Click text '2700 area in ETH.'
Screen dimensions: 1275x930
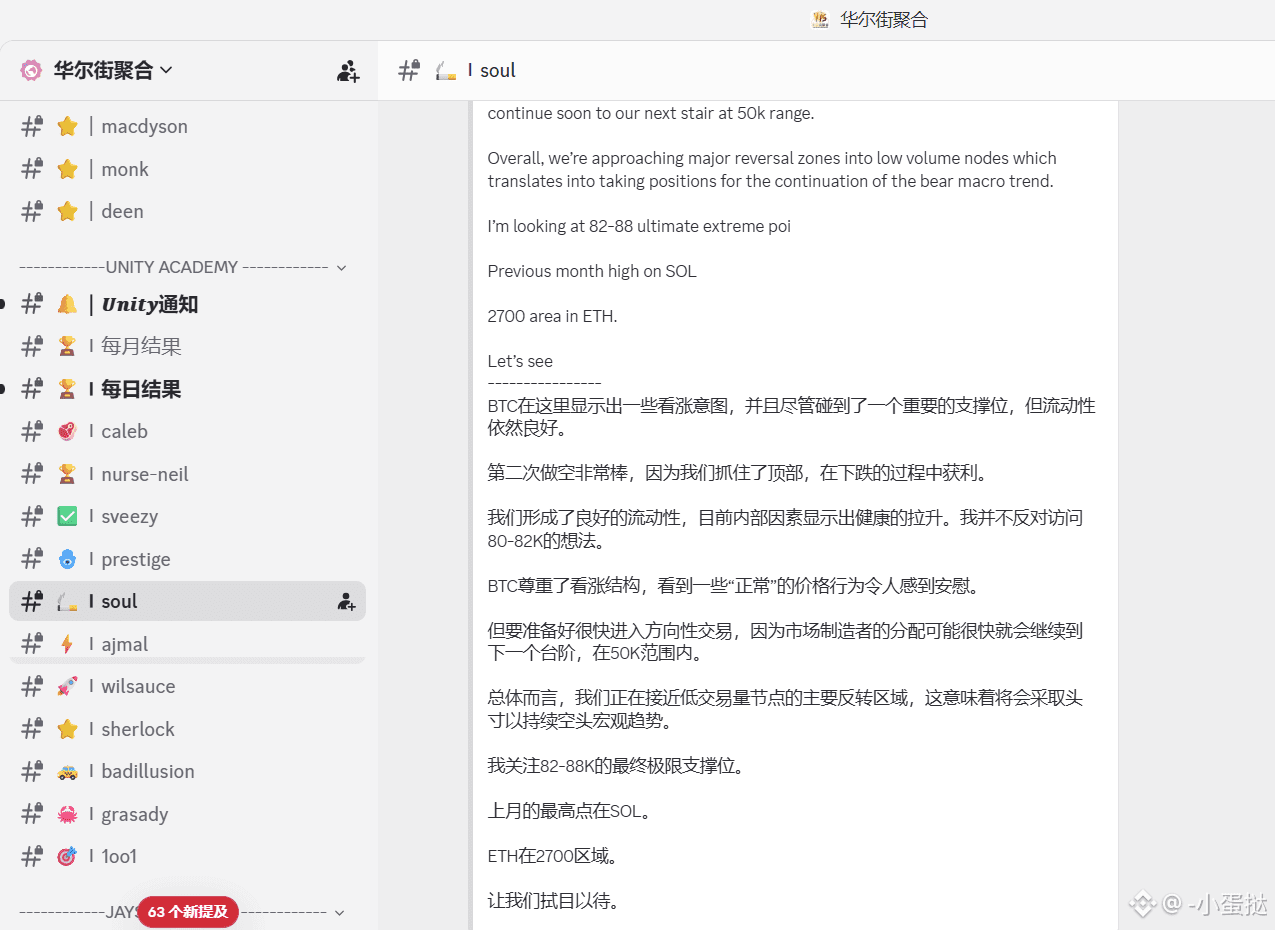coord(552,316)
